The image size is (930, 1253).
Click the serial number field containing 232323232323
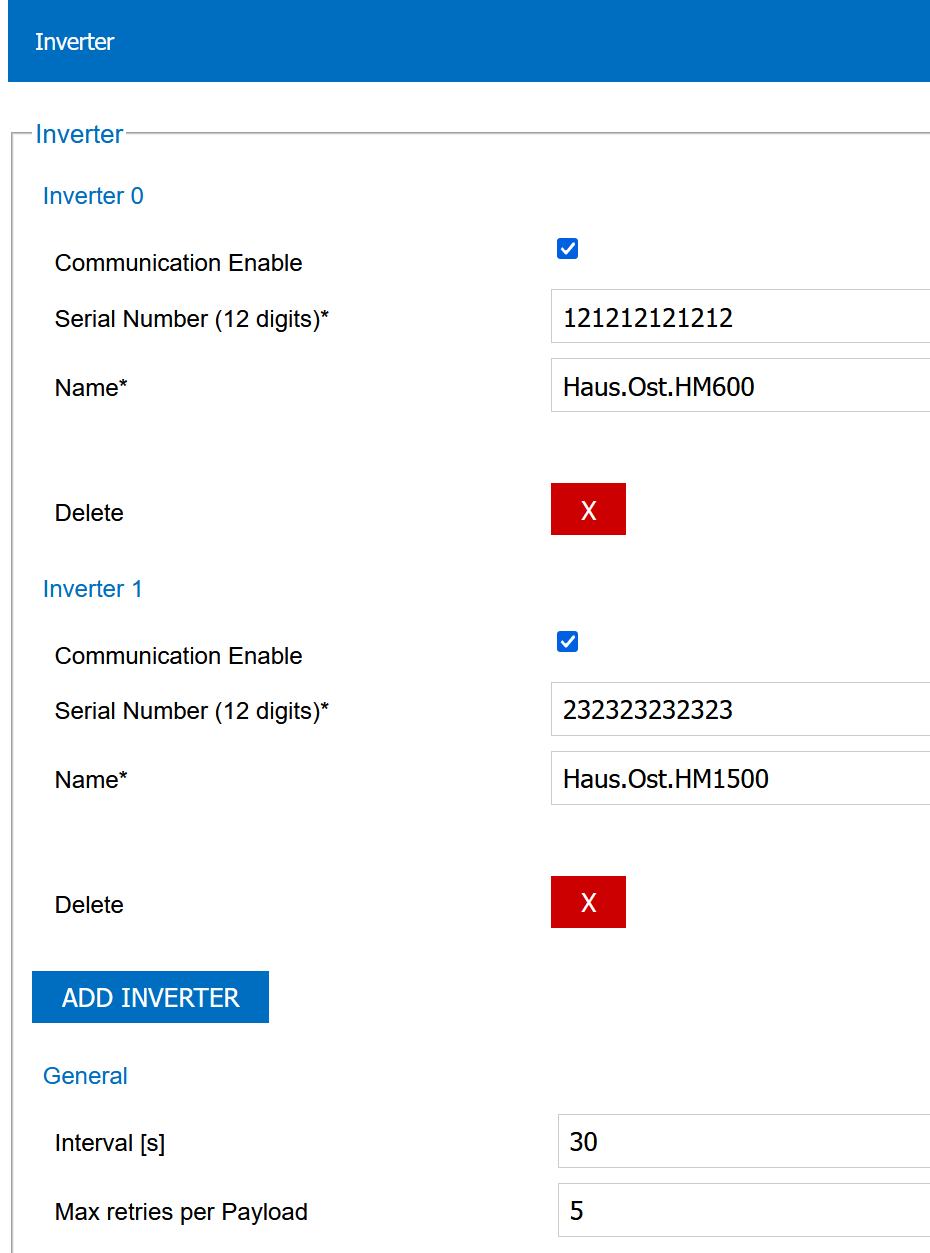pos(740,711)
